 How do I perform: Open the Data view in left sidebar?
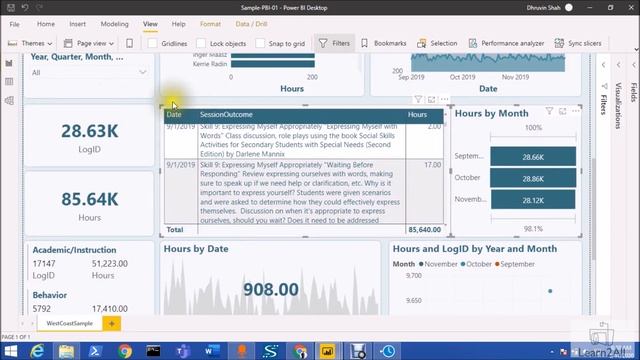(x=9, y=82)
